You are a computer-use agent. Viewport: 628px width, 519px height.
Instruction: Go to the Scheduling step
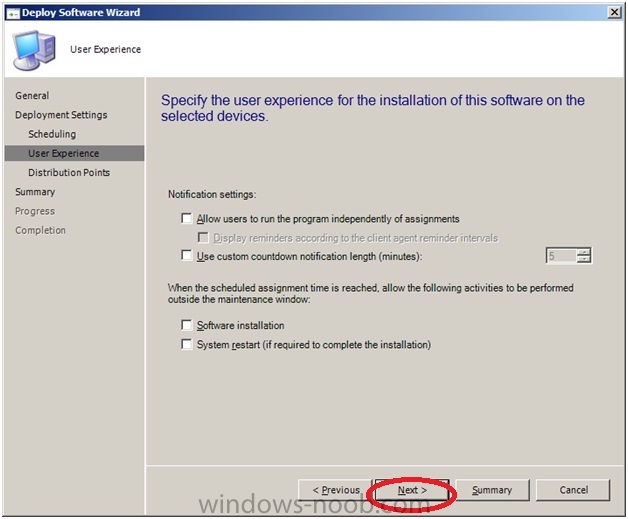click(52, 134)
